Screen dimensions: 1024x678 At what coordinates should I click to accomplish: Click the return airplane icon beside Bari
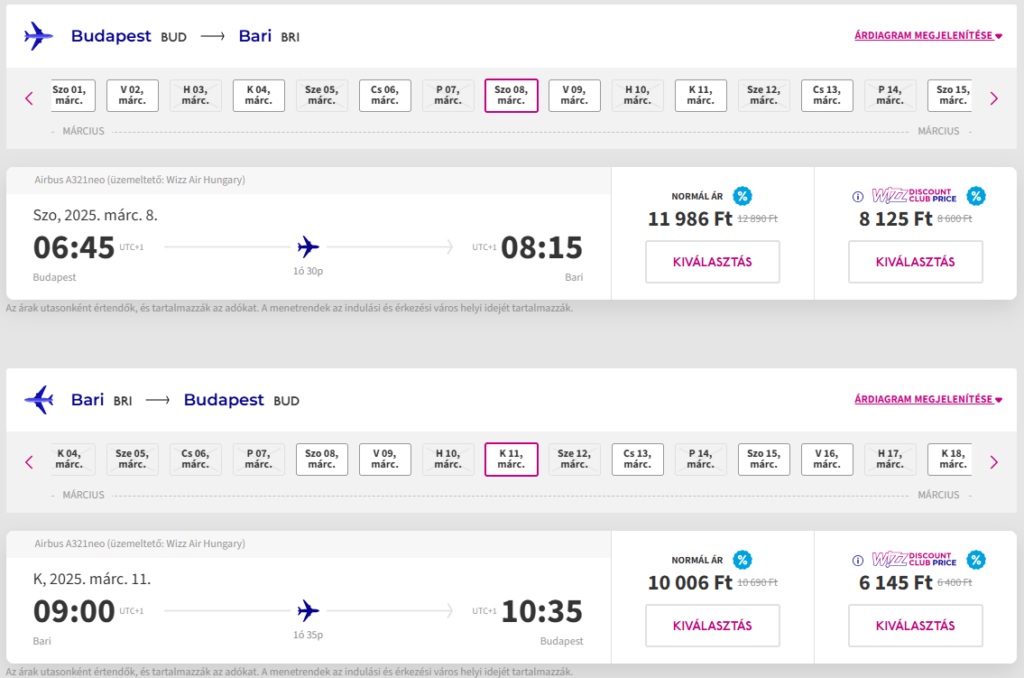[38, 400]
